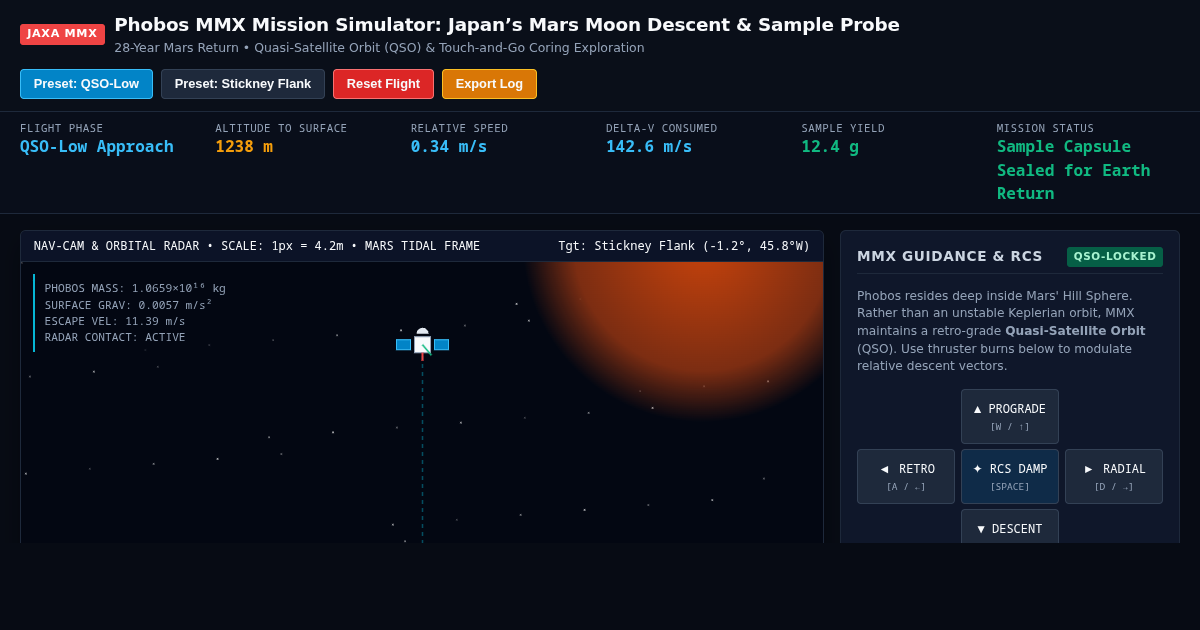Trigger the Descent burn button

tap(1010, 527)
